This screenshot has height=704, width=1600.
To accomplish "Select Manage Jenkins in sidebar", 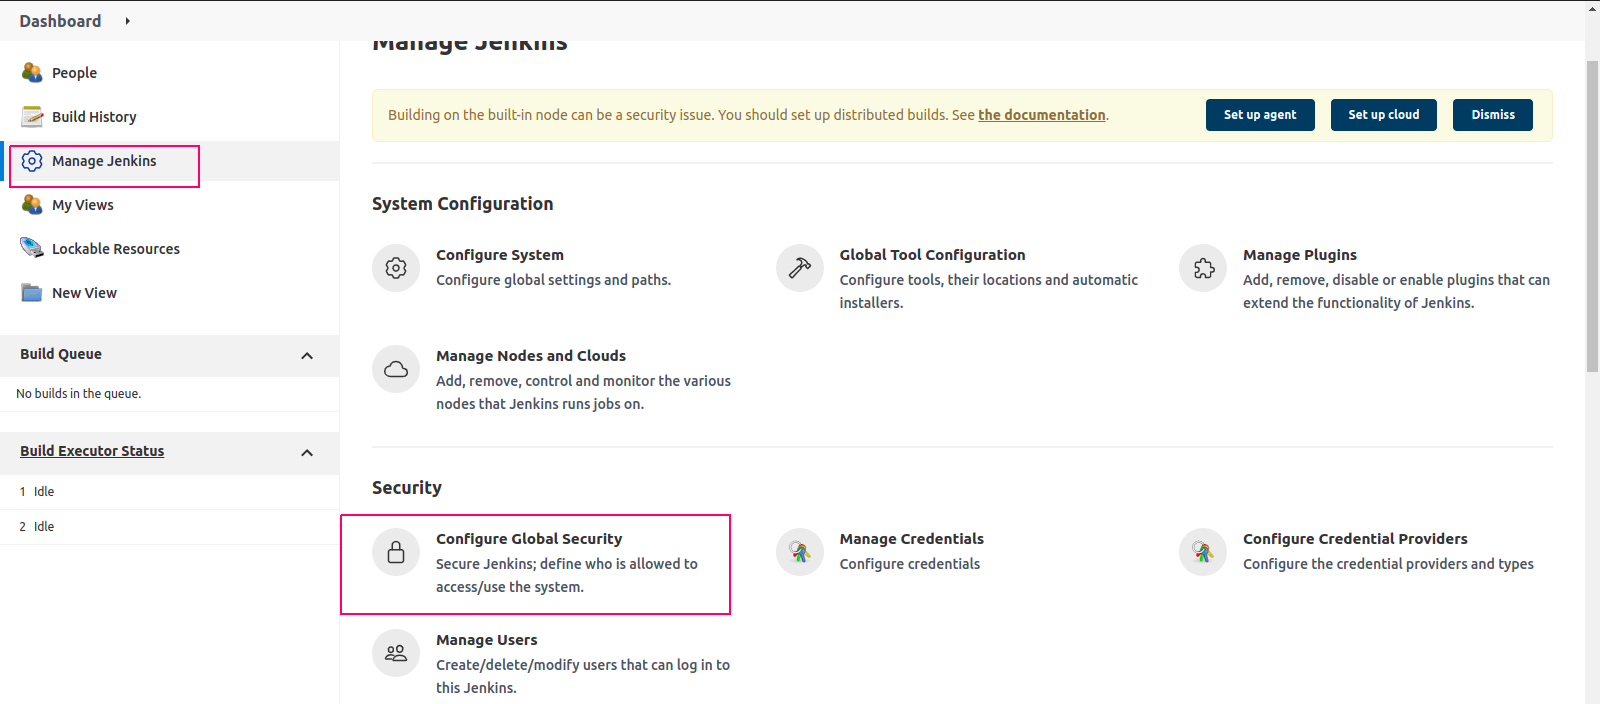I will [x=104, y=161].
